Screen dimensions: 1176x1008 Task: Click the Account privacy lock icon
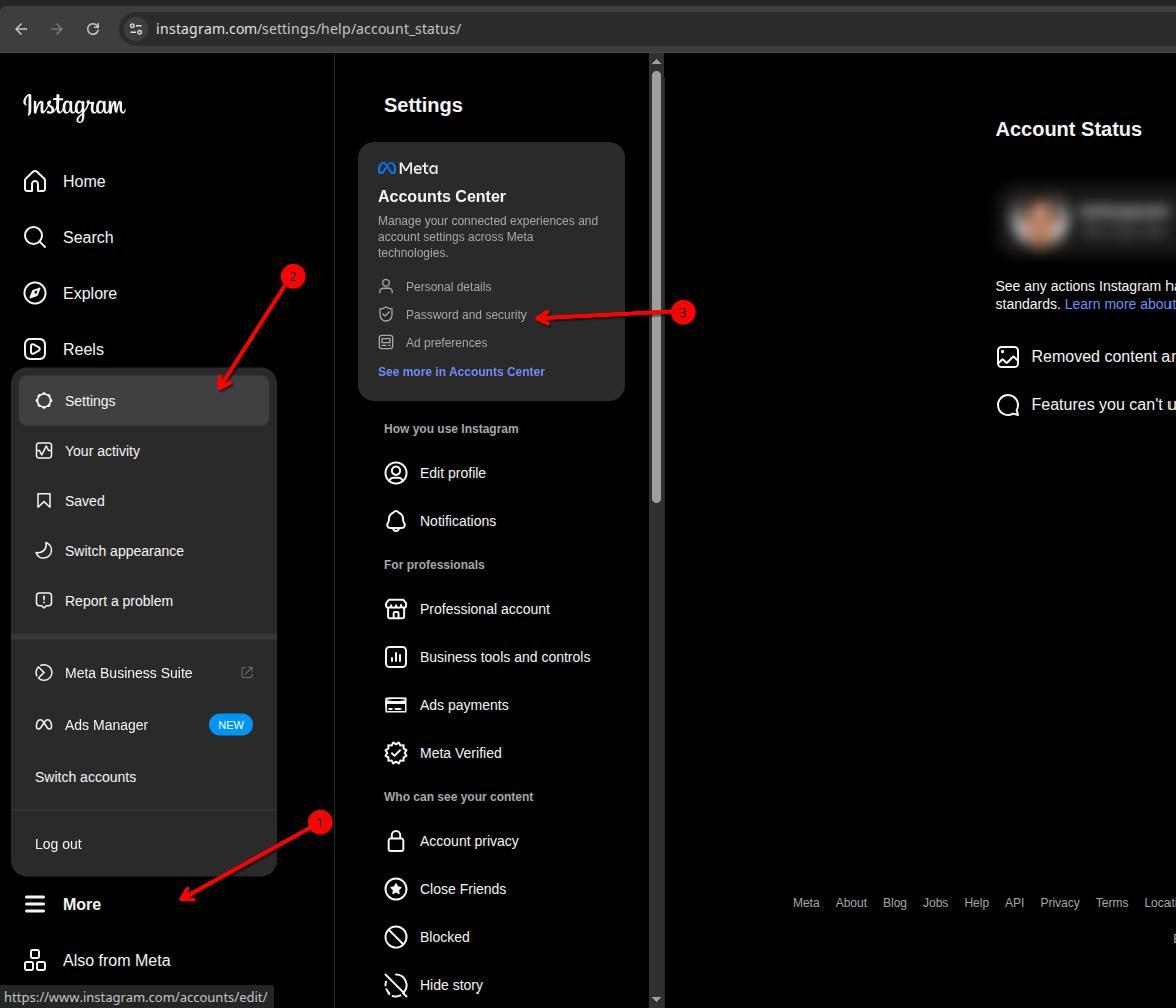click(396, 841)
